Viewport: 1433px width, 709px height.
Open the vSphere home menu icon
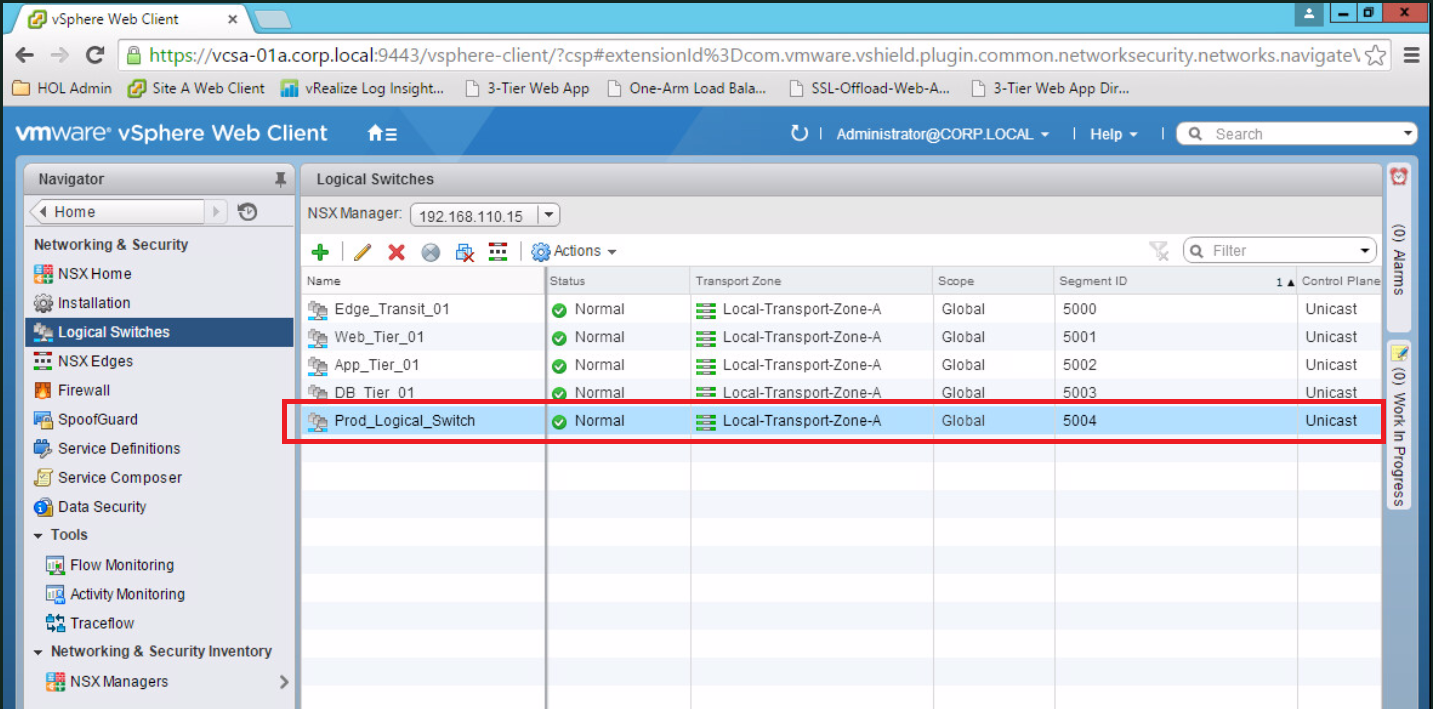382,133
